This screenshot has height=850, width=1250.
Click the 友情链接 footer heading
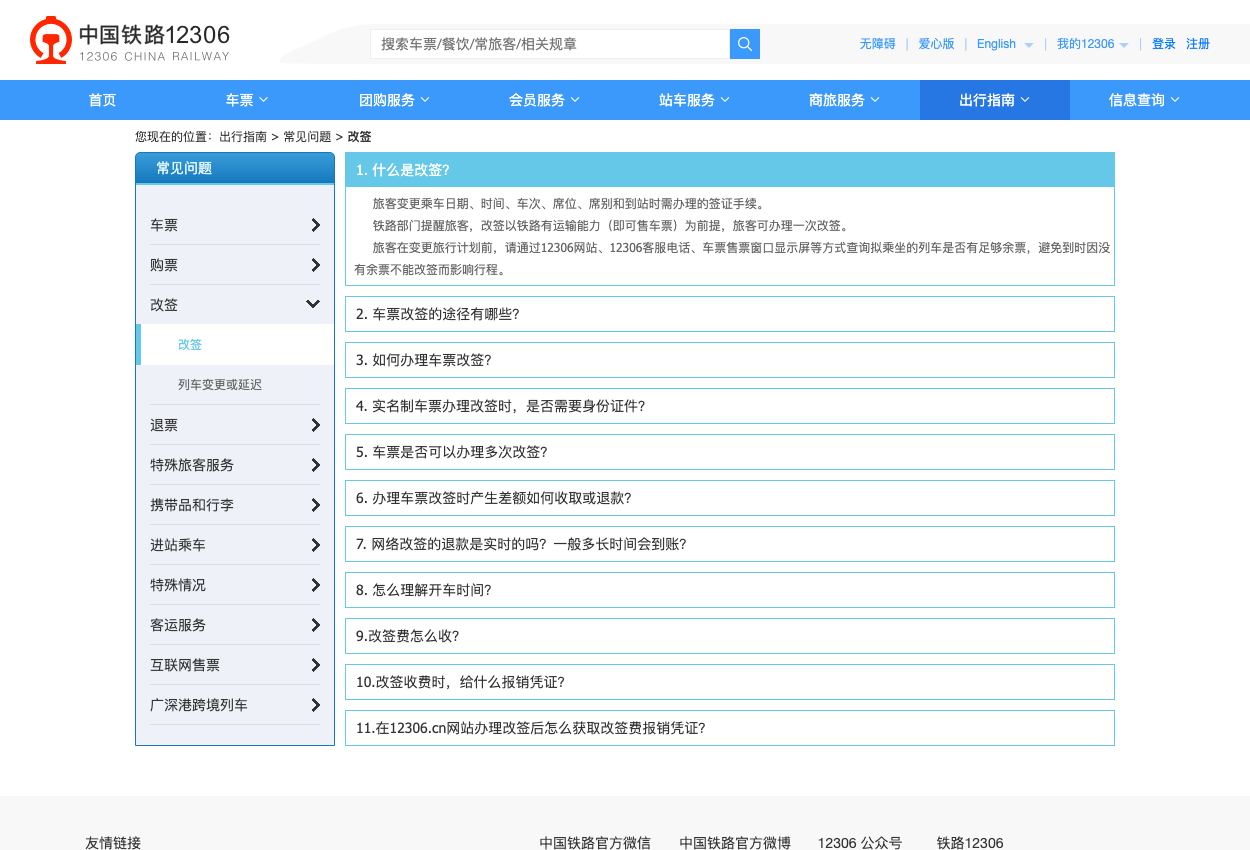click(x=113, y=843)
